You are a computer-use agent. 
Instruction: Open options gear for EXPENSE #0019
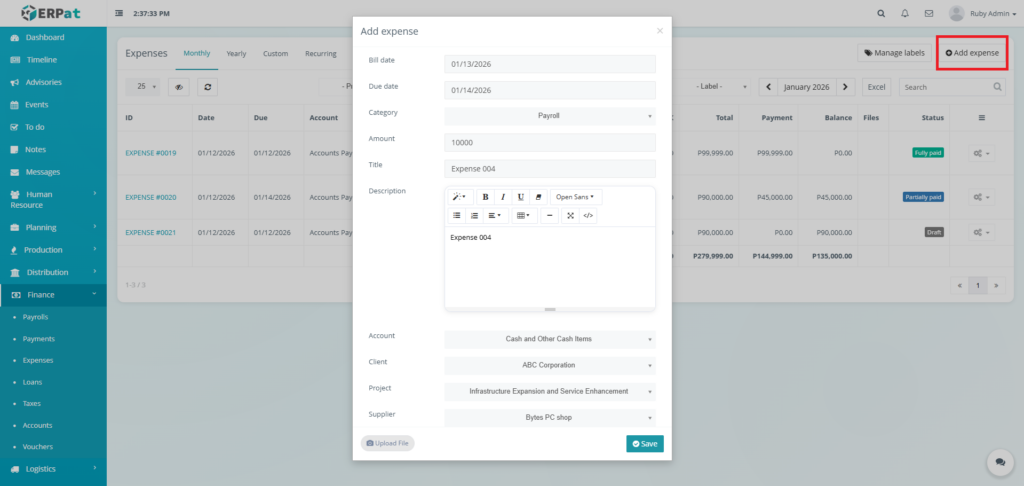pyautogui.click(x=981, y=153)
